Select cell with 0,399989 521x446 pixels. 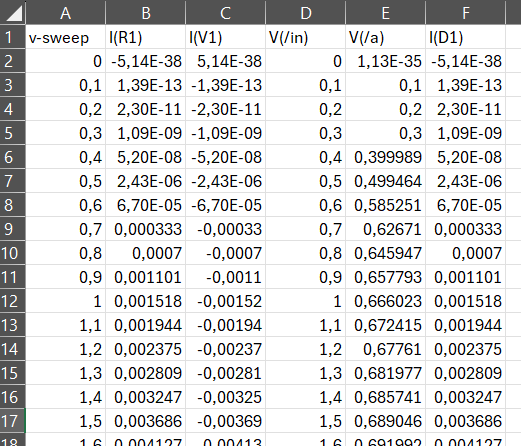[x=386, y=157]
